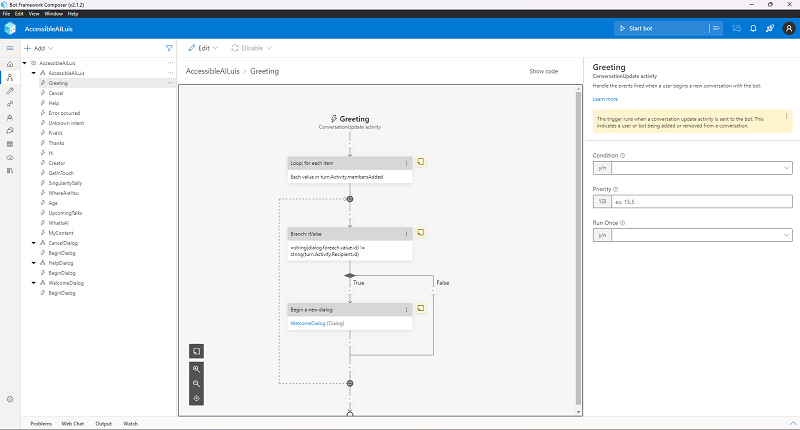This screenshot has width=800, height=430.
Task: Open the Add dropdown
Action: (38, 48)
